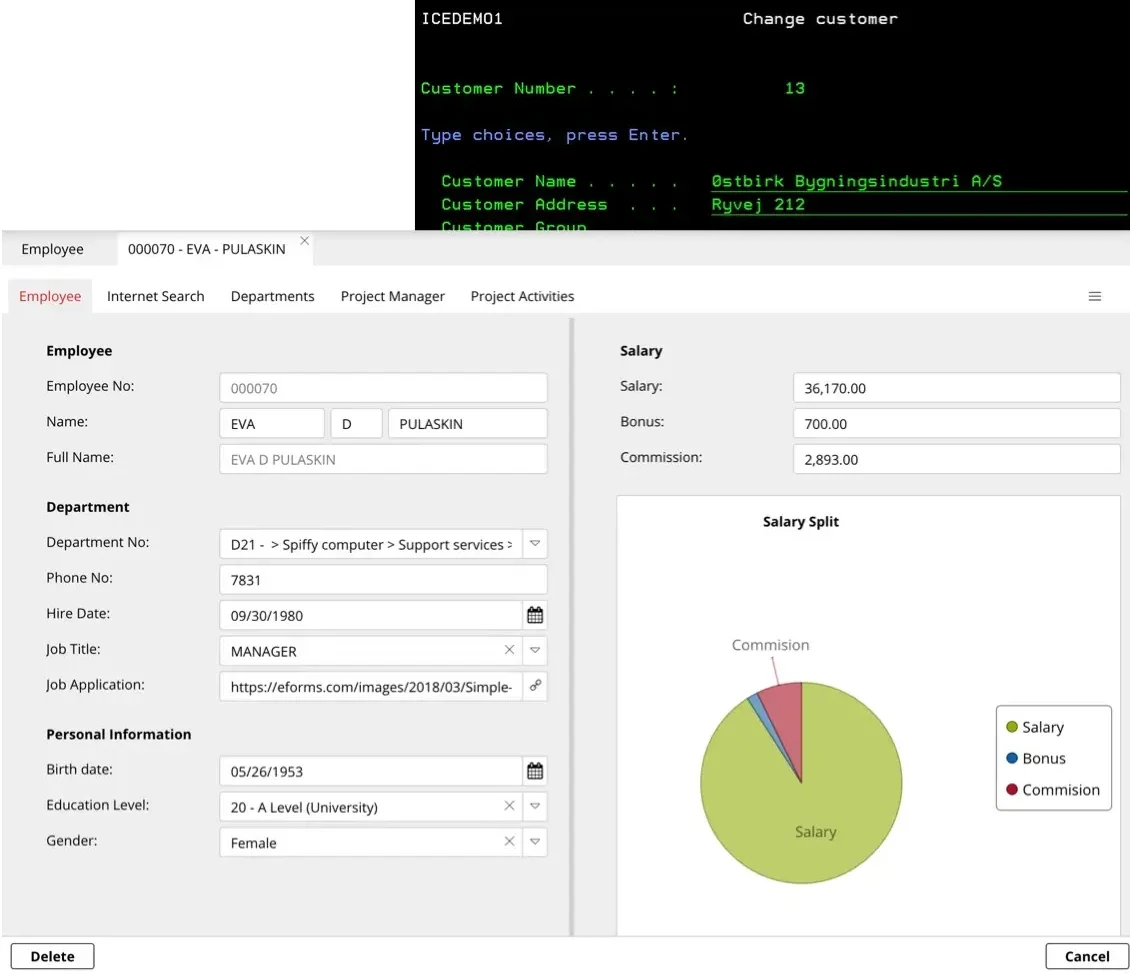
Task: Click the Salary Split chart title
Action: [x=801, y=522]
